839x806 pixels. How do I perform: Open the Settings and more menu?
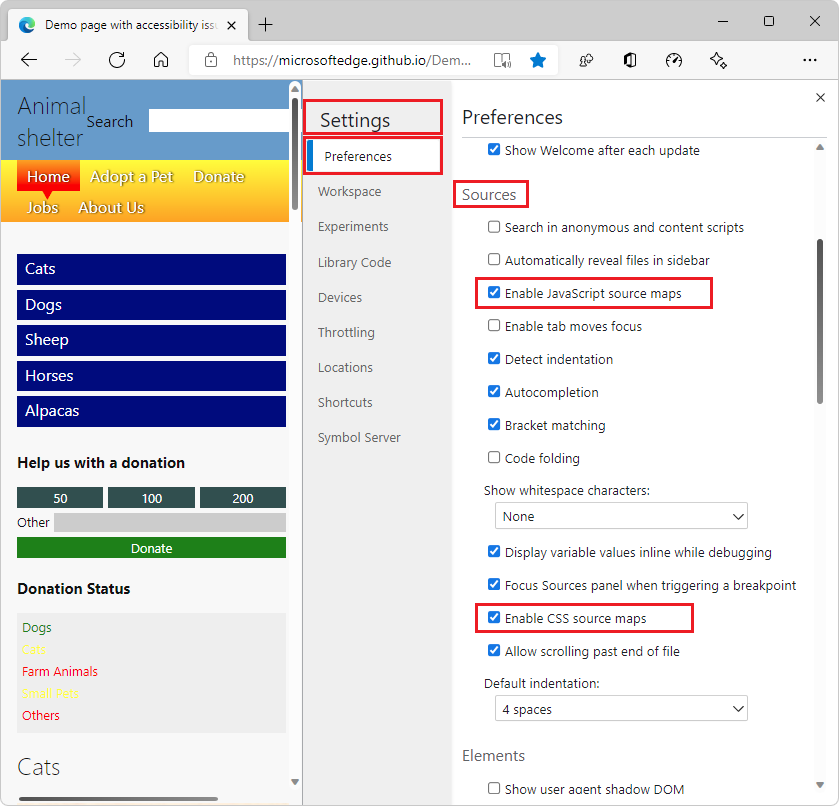pos(810,60)
